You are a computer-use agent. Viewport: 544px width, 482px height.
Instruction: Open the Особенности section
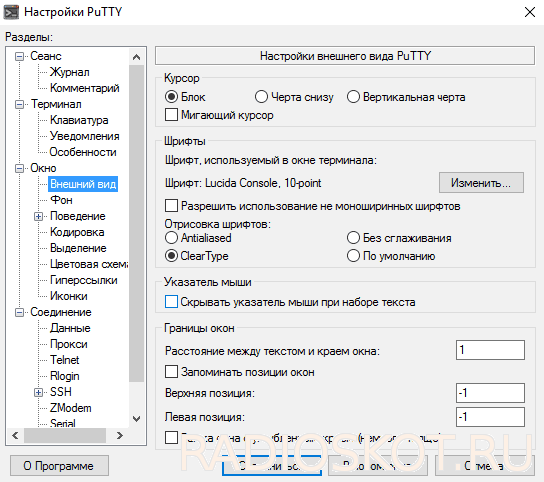[x=83, y=152]
